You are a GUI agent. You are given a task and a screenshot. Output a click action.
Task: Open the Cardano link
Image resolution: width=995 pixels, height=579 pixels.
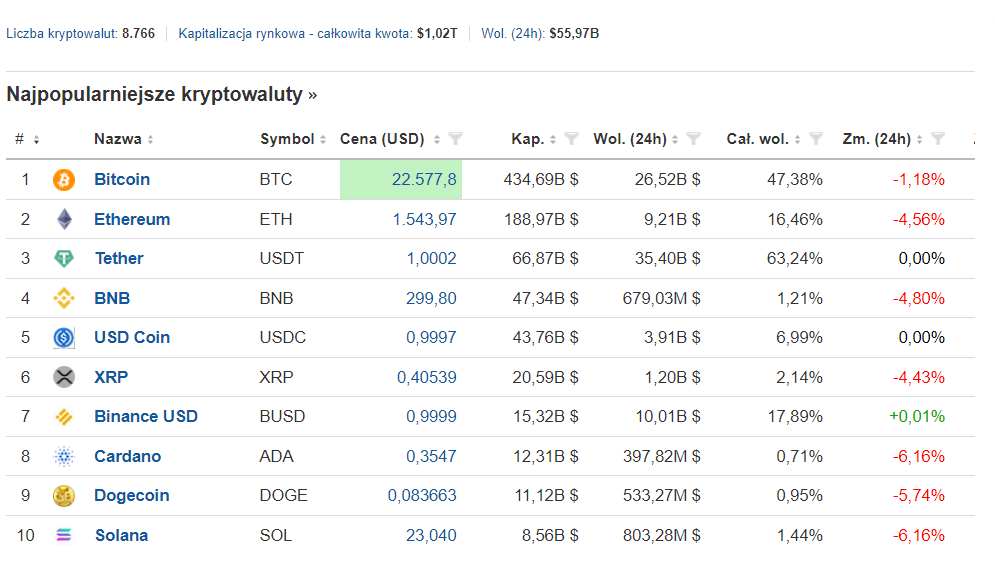[x=128, y=456]
